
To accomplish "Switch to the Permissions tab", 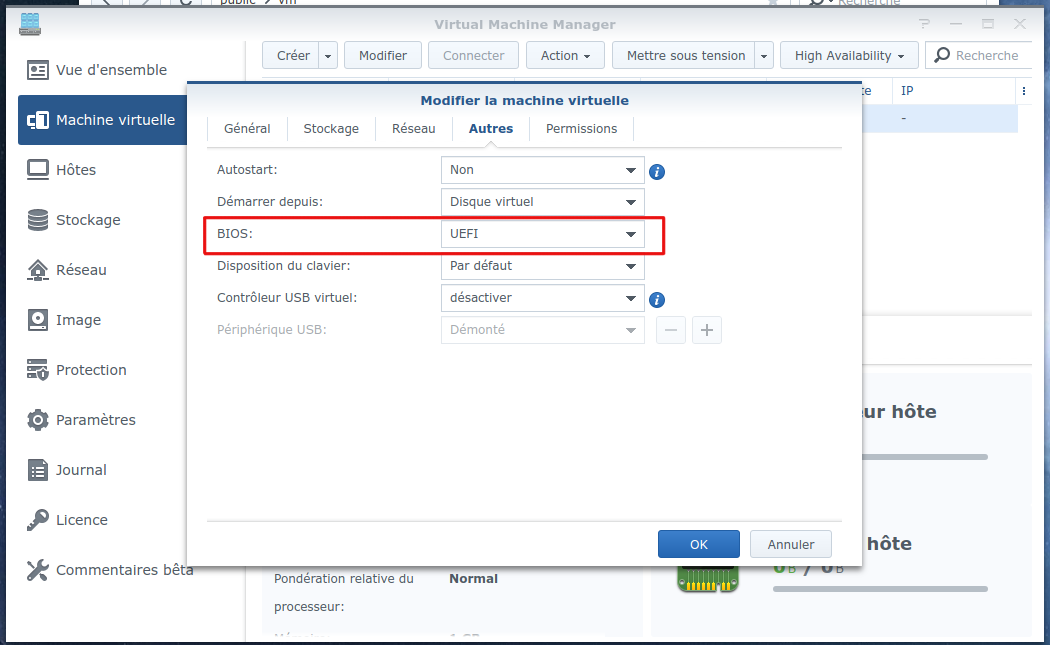I will pyautogui.click(x=581, y=129).
